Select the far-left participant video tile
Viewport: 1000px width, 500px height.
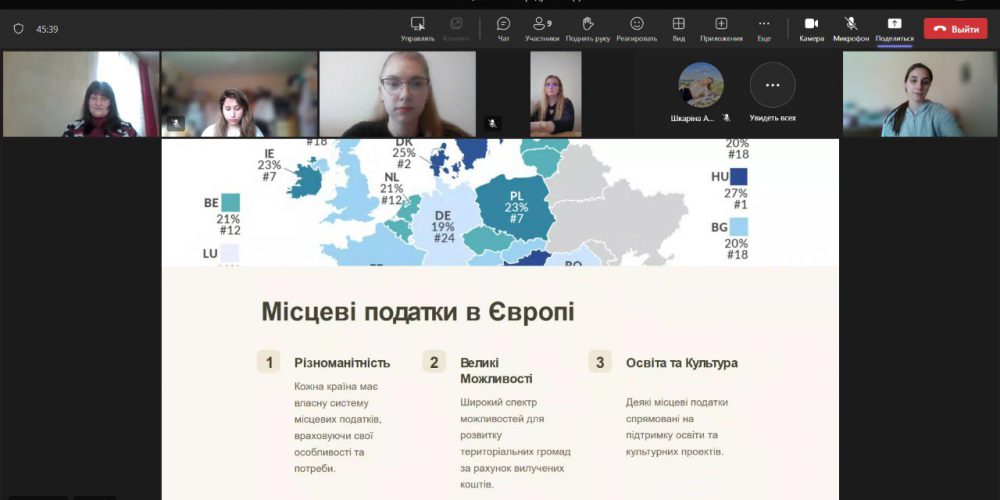[x=80, y=94]
